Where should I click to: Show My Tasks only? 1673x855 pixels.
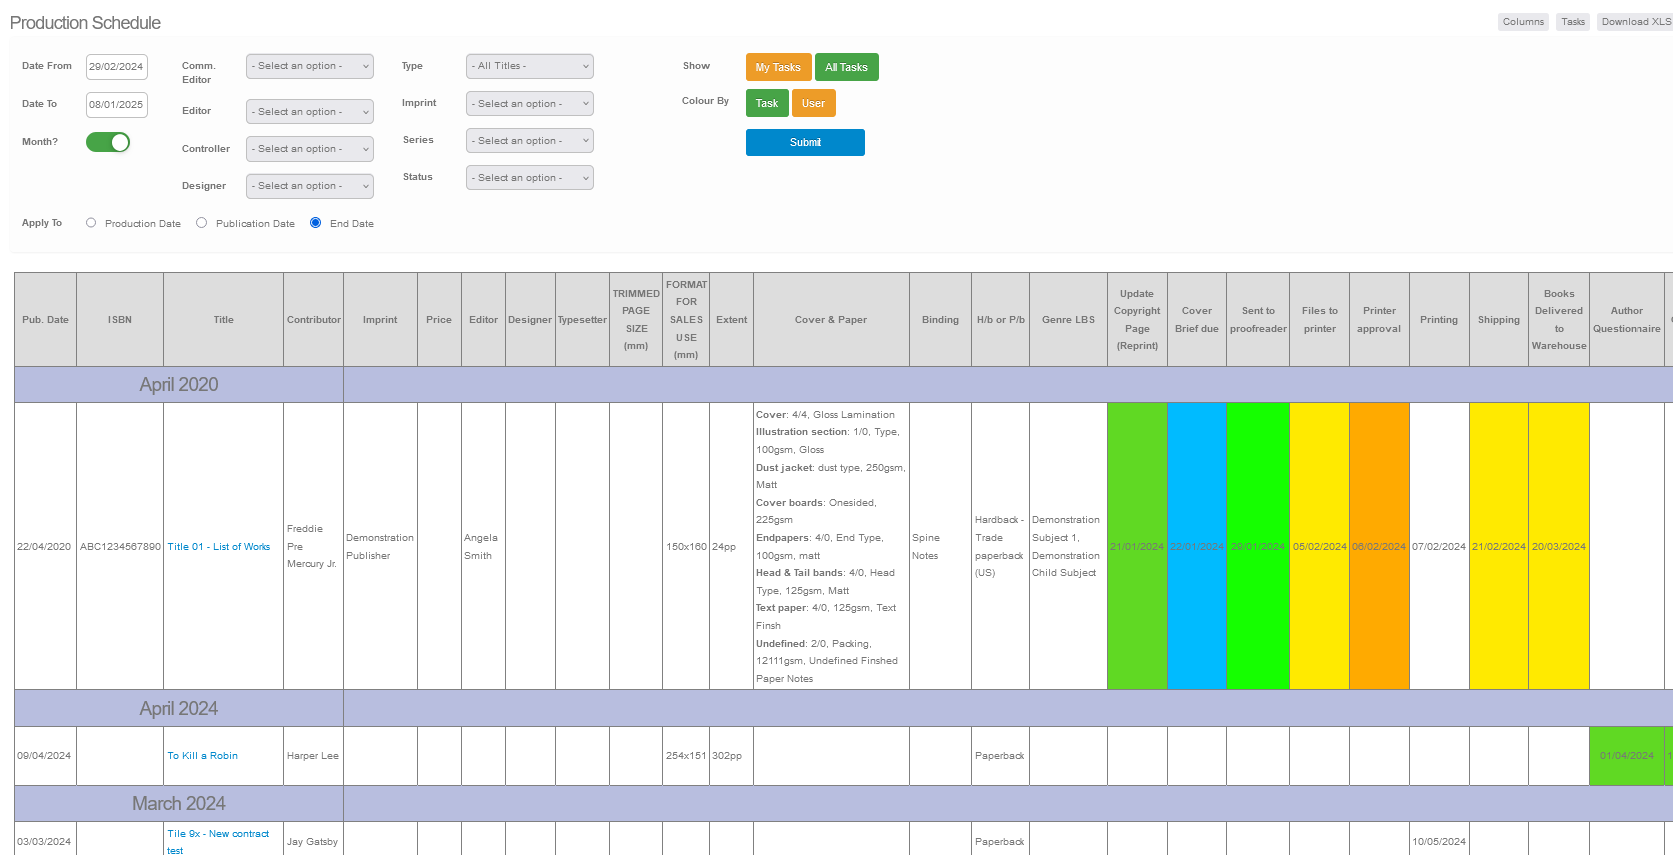point(777,67)
